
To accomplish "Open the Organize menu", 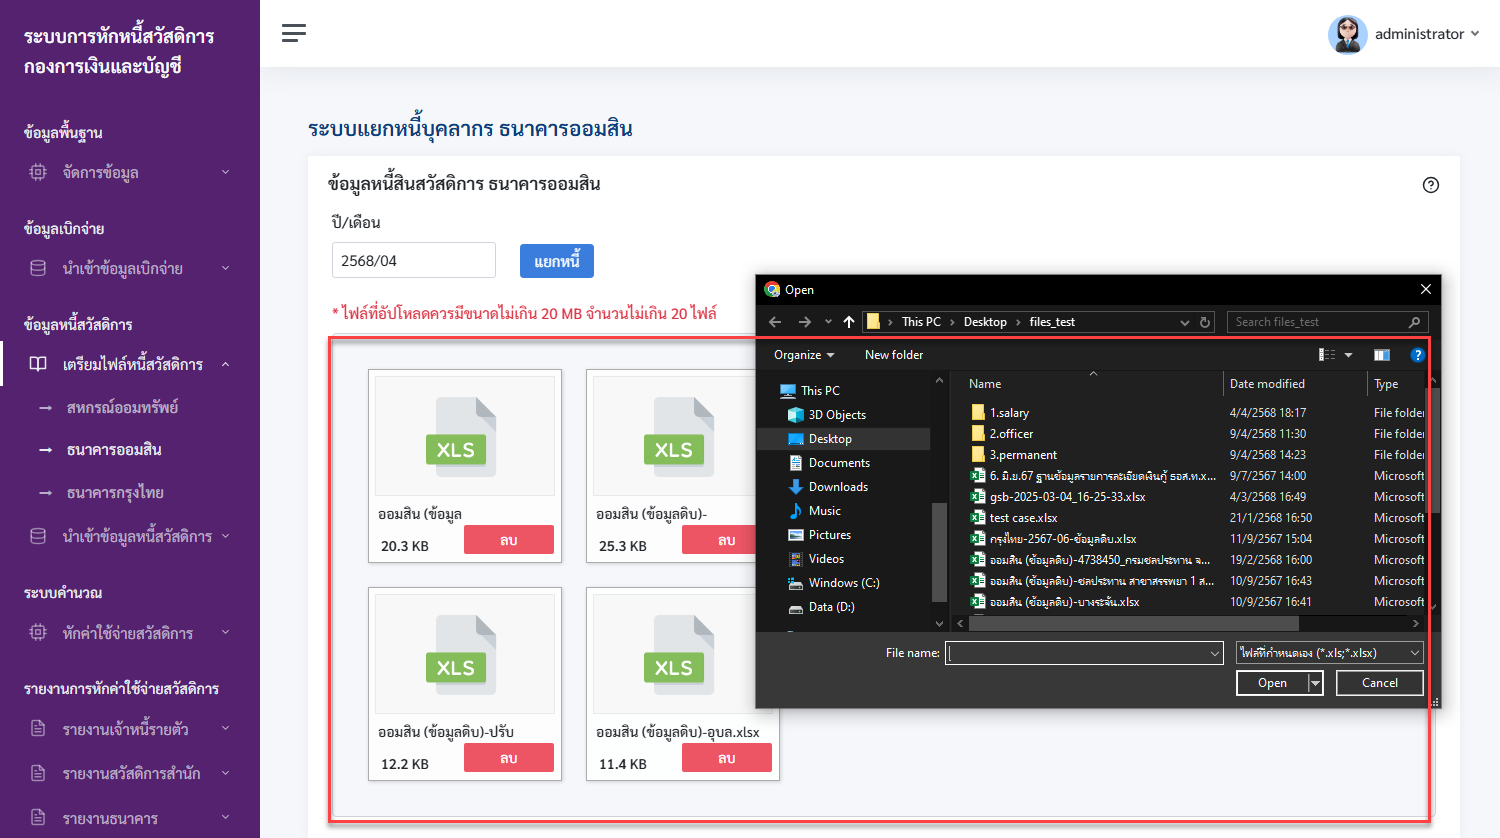I will pos(803,355).
